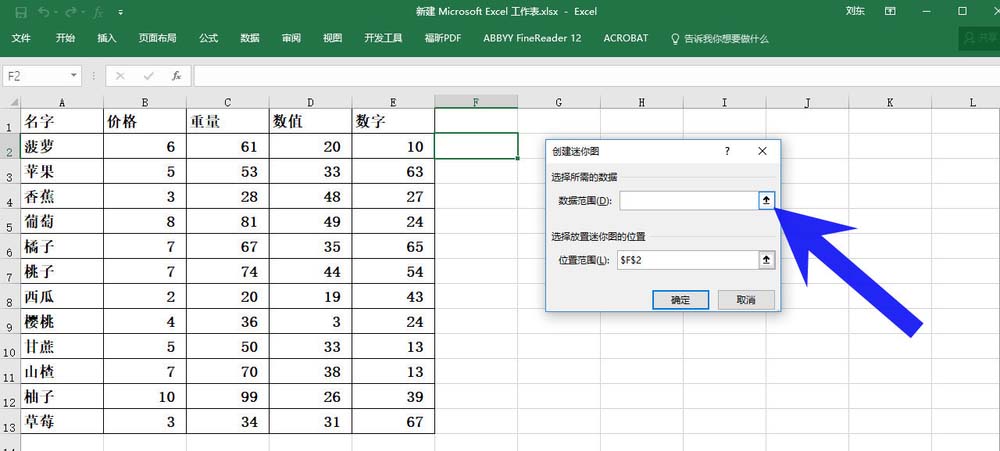This screenshot has width=1000, height=451.
Task: Click the Undo arrow icon
Action: pyautogui.click(x=43, y=11)
